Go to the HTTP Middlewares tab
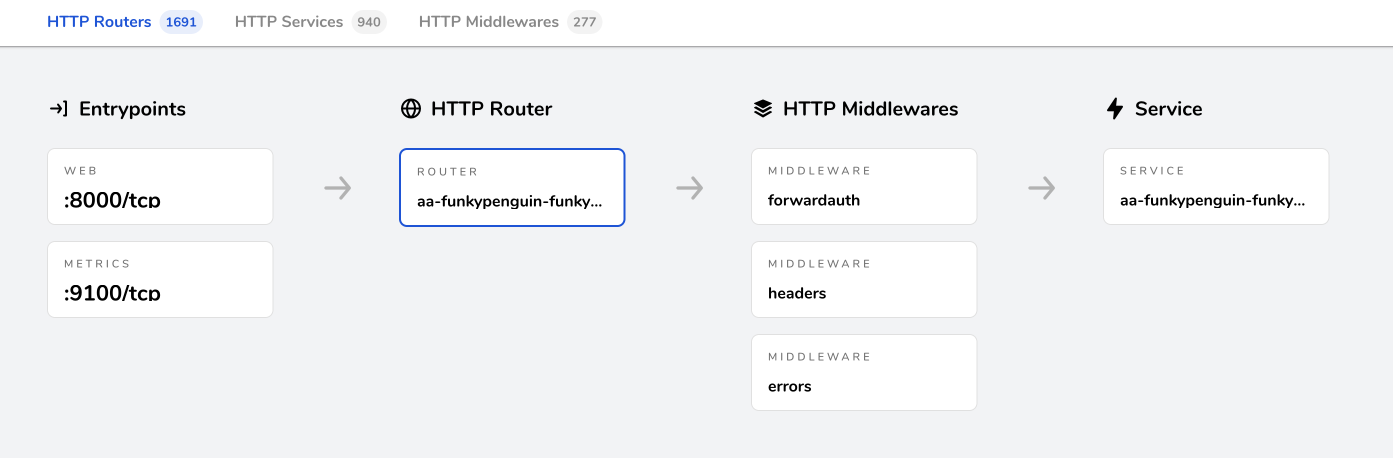 pos(488,22)
